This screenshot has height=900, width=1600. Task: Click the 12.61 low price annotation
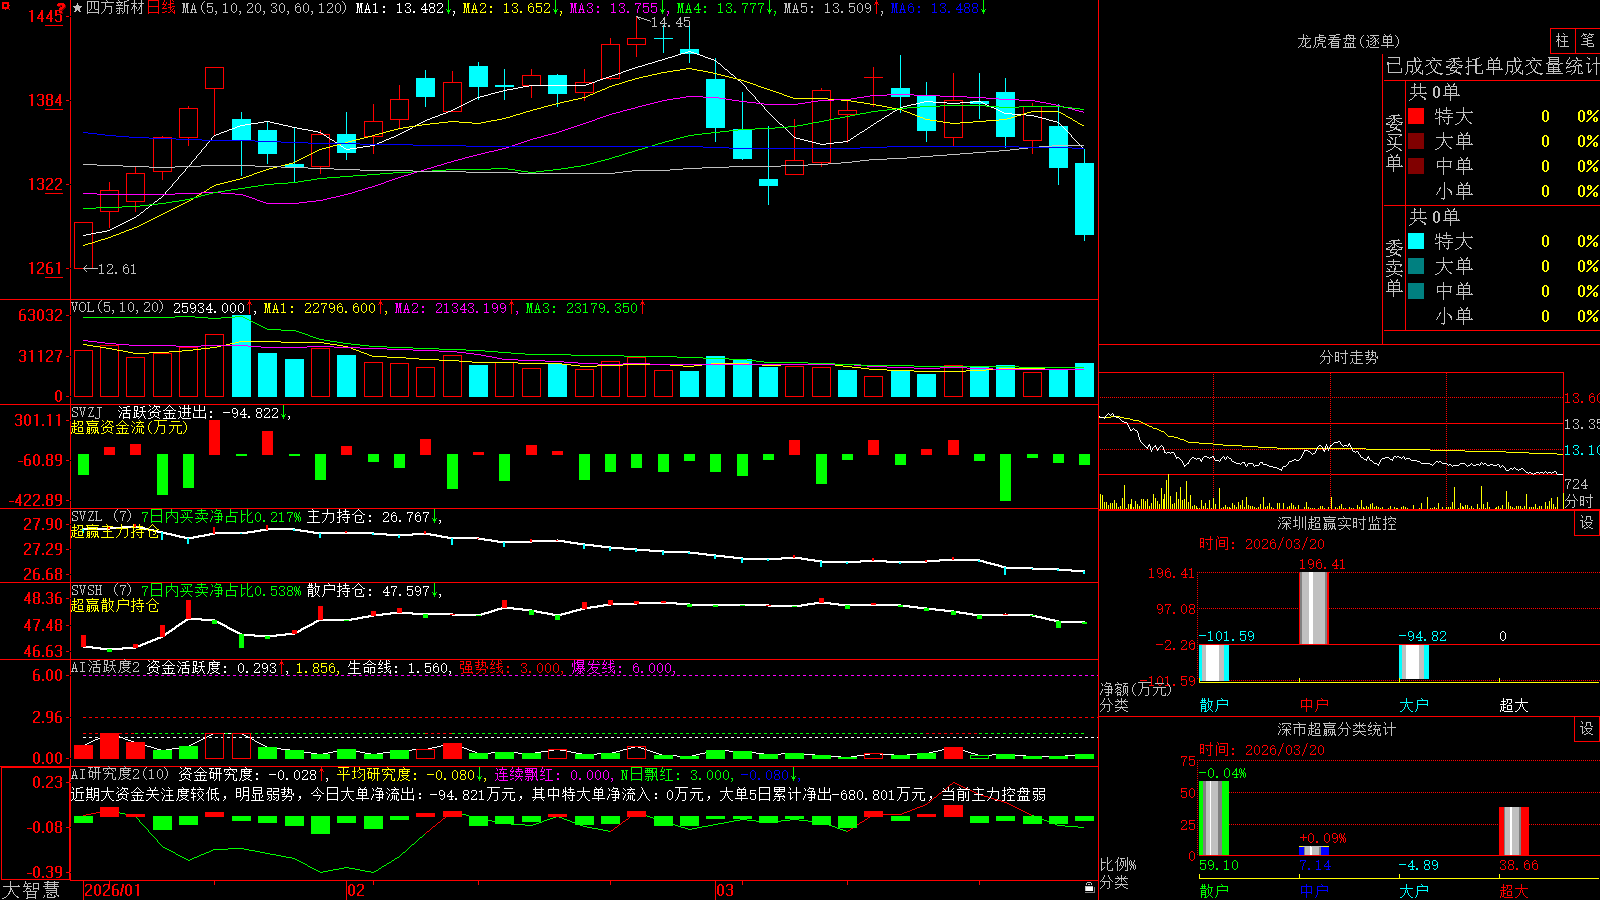[117, 269]
